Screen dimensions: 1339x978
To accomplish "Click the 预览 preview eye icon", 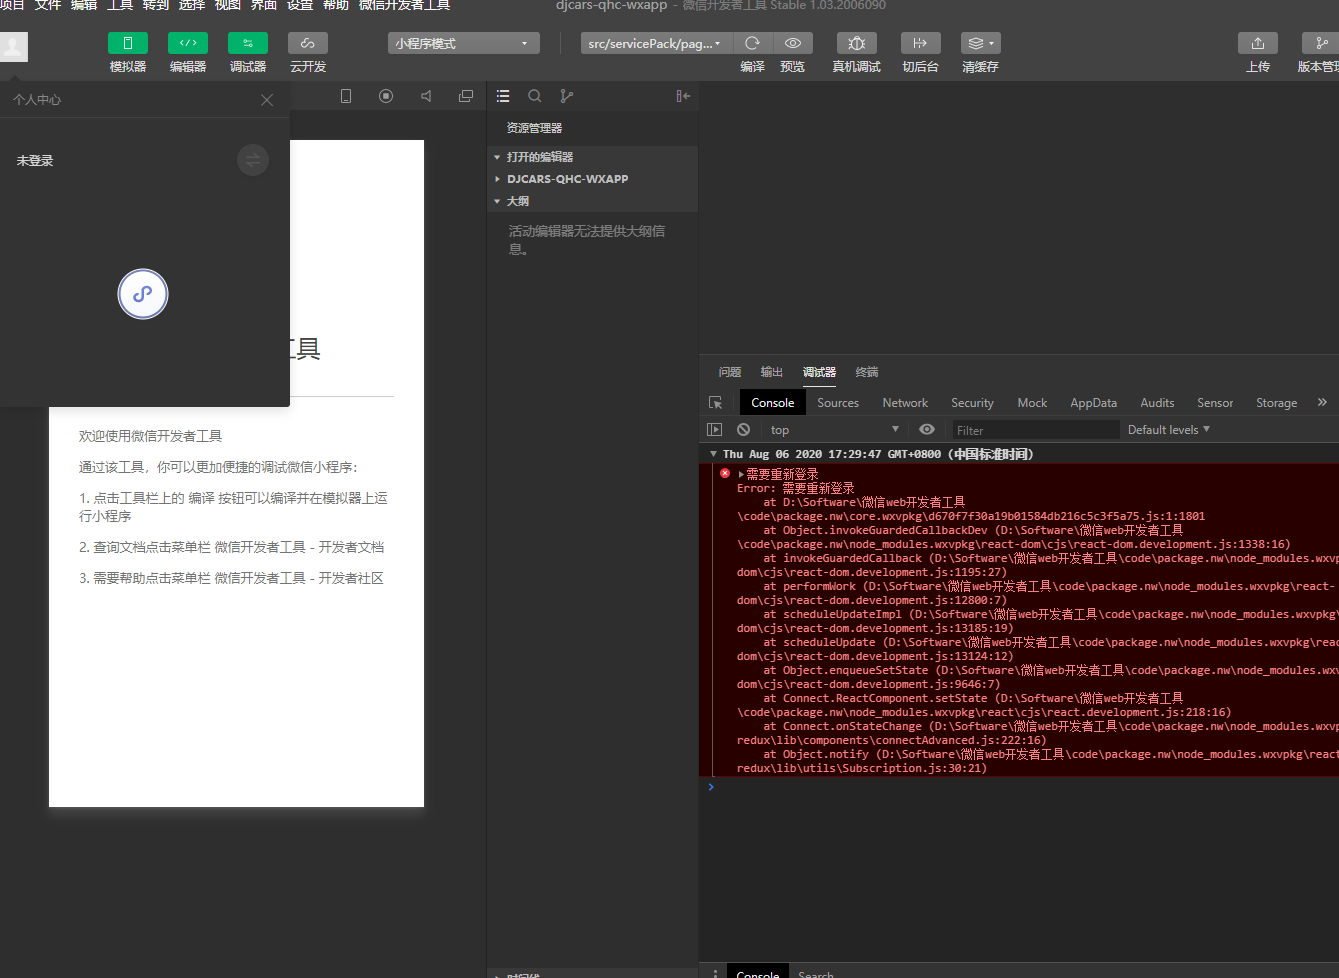I will click(793, 43).
